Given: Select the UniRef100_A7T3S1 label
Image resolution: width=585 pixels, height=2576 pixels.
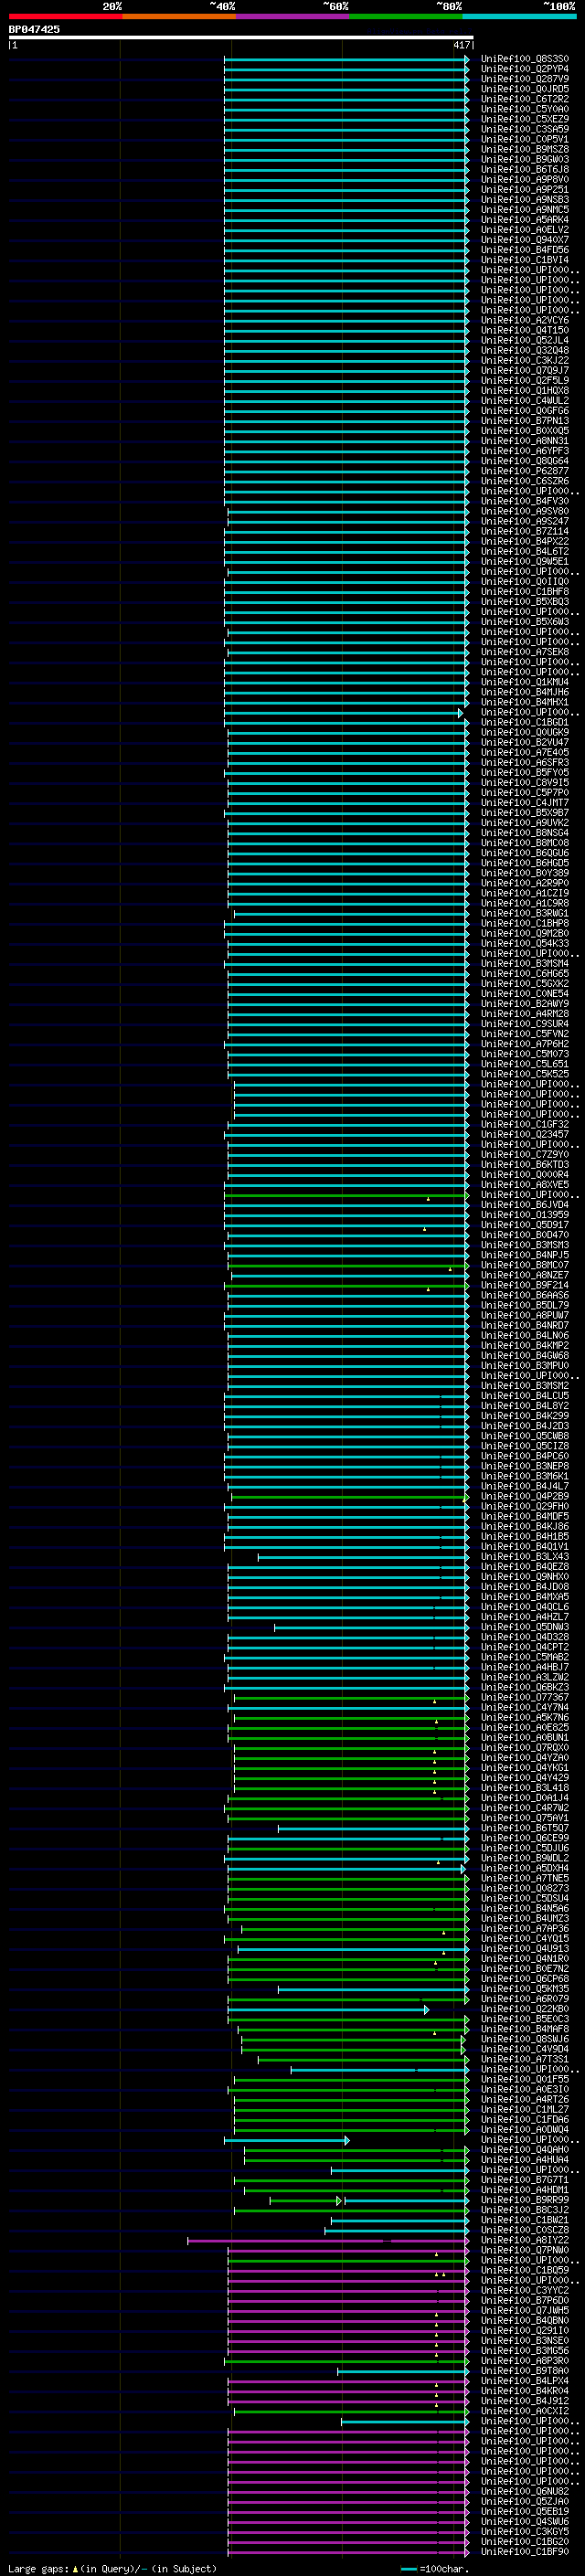Looking at the screenshot, I should tap(524, 2059).
